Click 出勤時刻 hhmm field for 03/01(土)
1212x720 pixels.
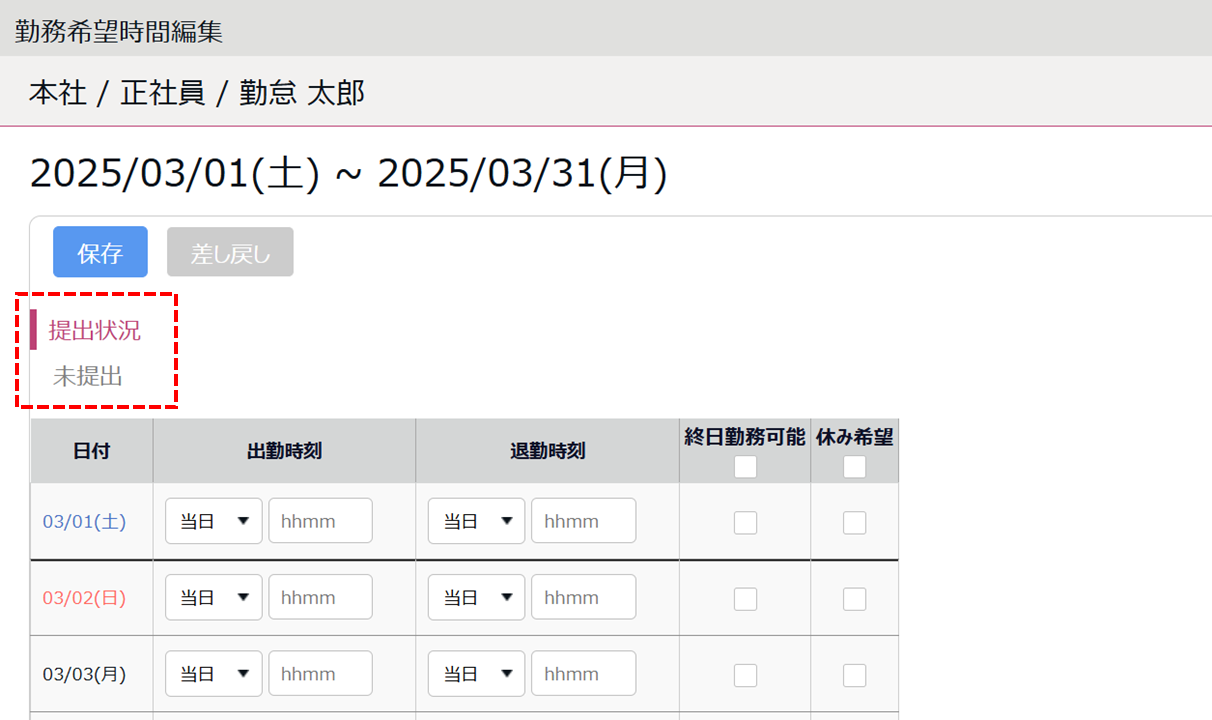point(320,521)
